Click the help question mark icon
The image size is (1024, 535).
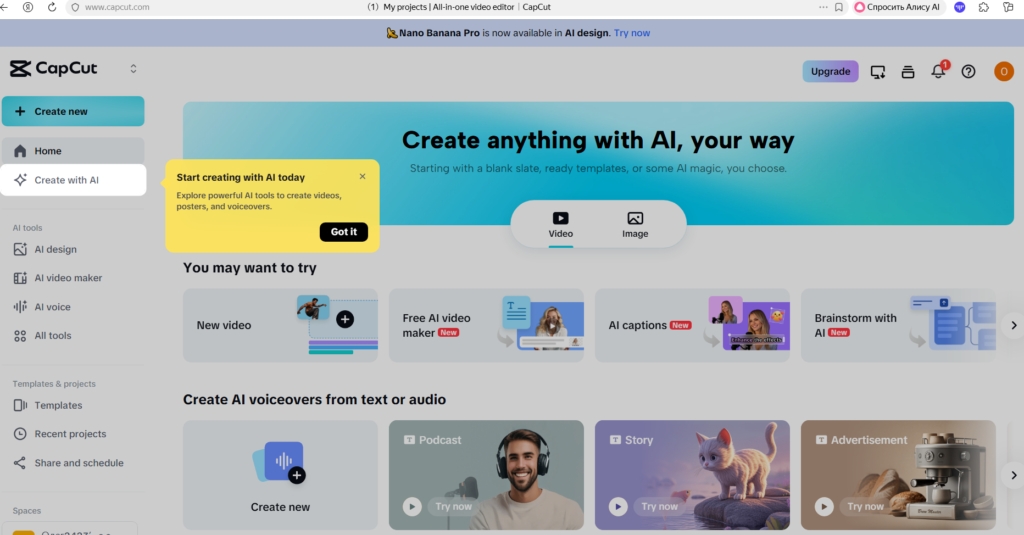point(968,72)
